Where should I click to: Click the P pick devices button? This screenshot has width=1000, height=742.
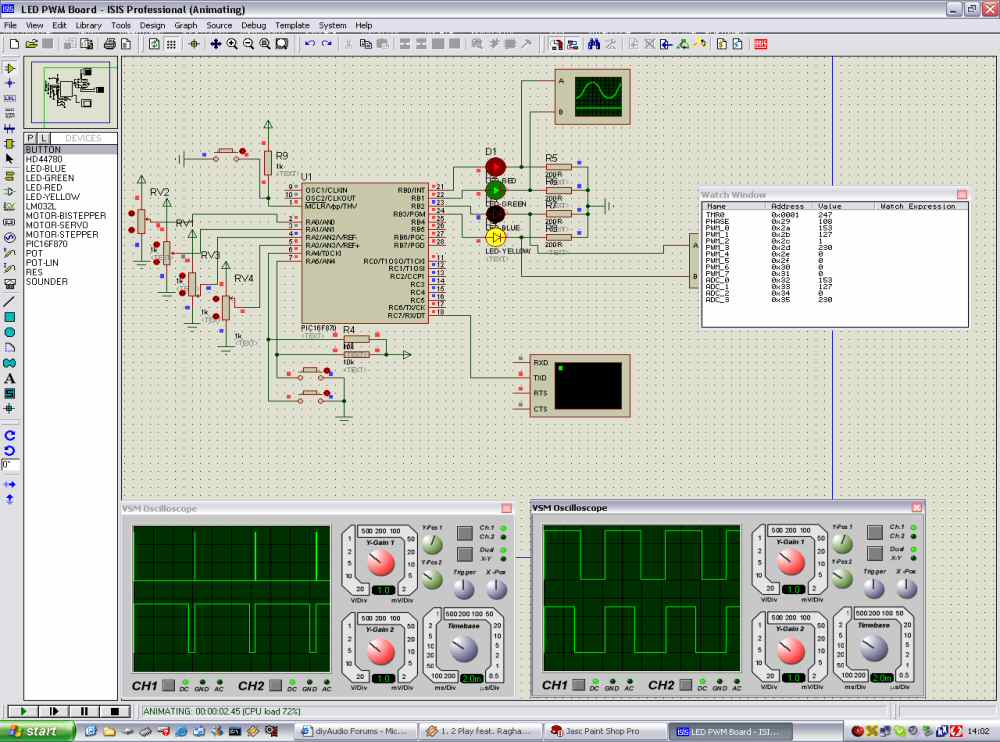[x=30, y=138]
